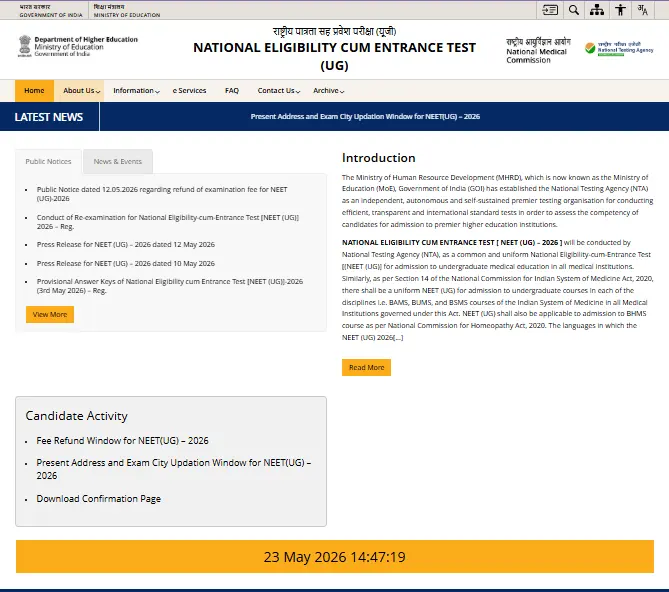This screenshot has height=592, width=669.
Task: Click the National Medical Commission logo
Action: [x=538, y=51]
